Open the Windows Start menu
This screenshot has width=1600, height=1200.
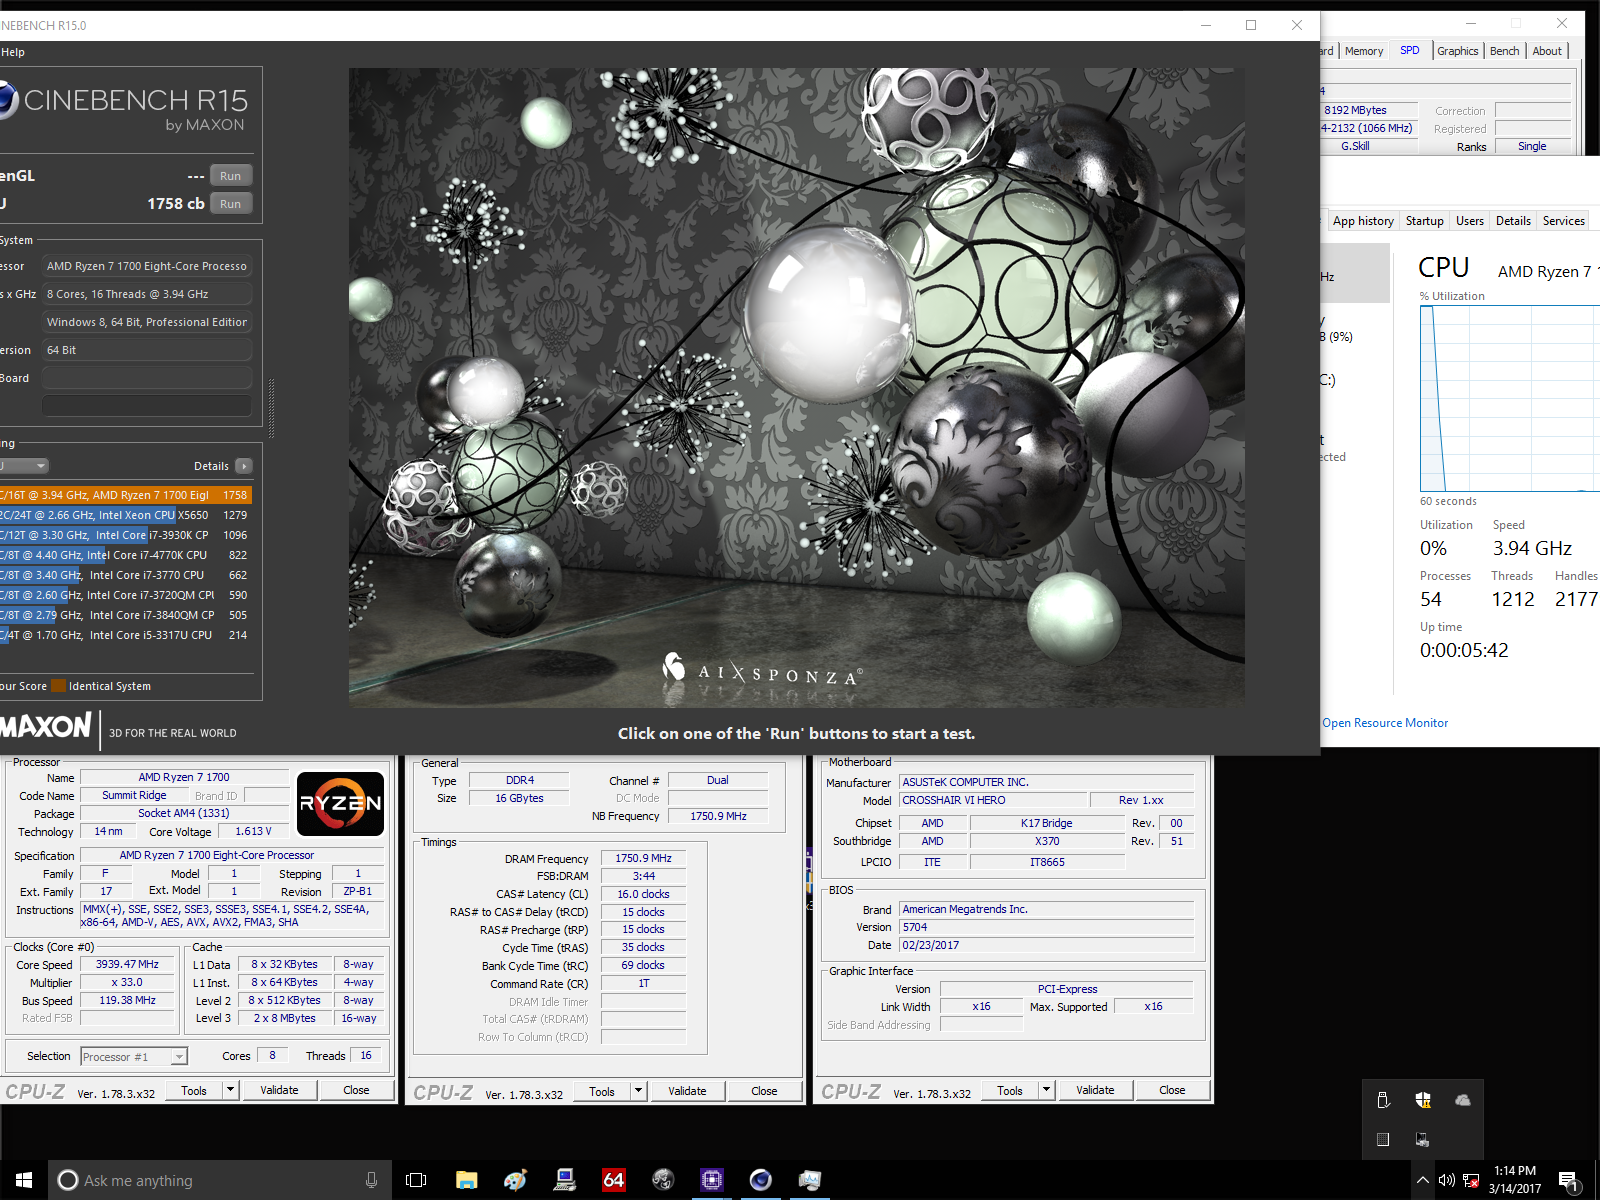click(24, 1180)
